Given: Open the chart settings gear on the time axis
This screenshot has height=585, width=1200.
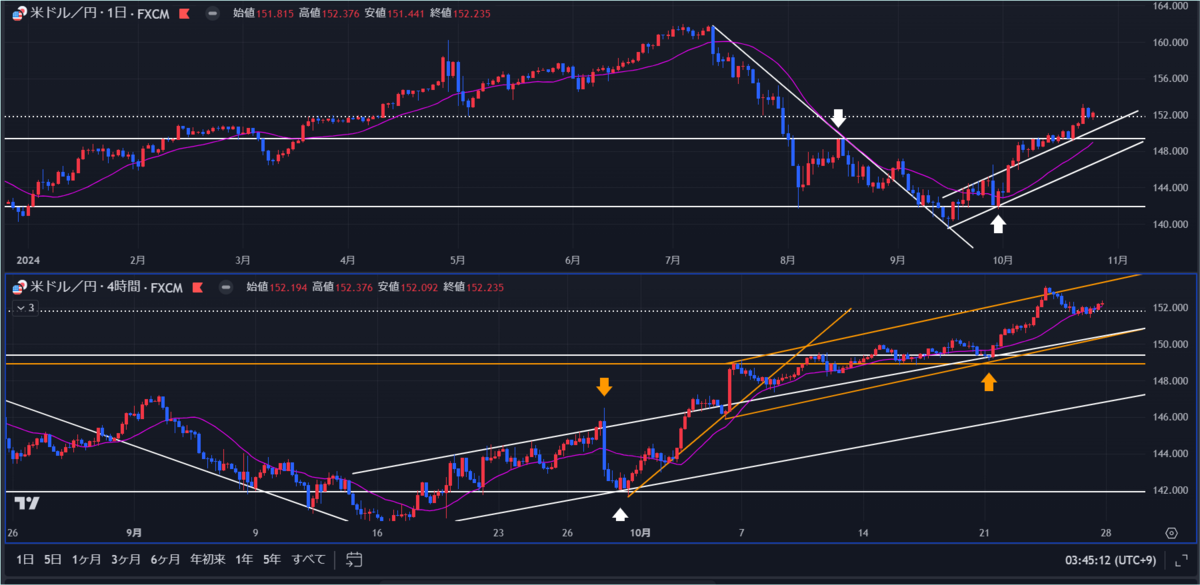Looking at the screenshot, I should [x=1171, y=532].
